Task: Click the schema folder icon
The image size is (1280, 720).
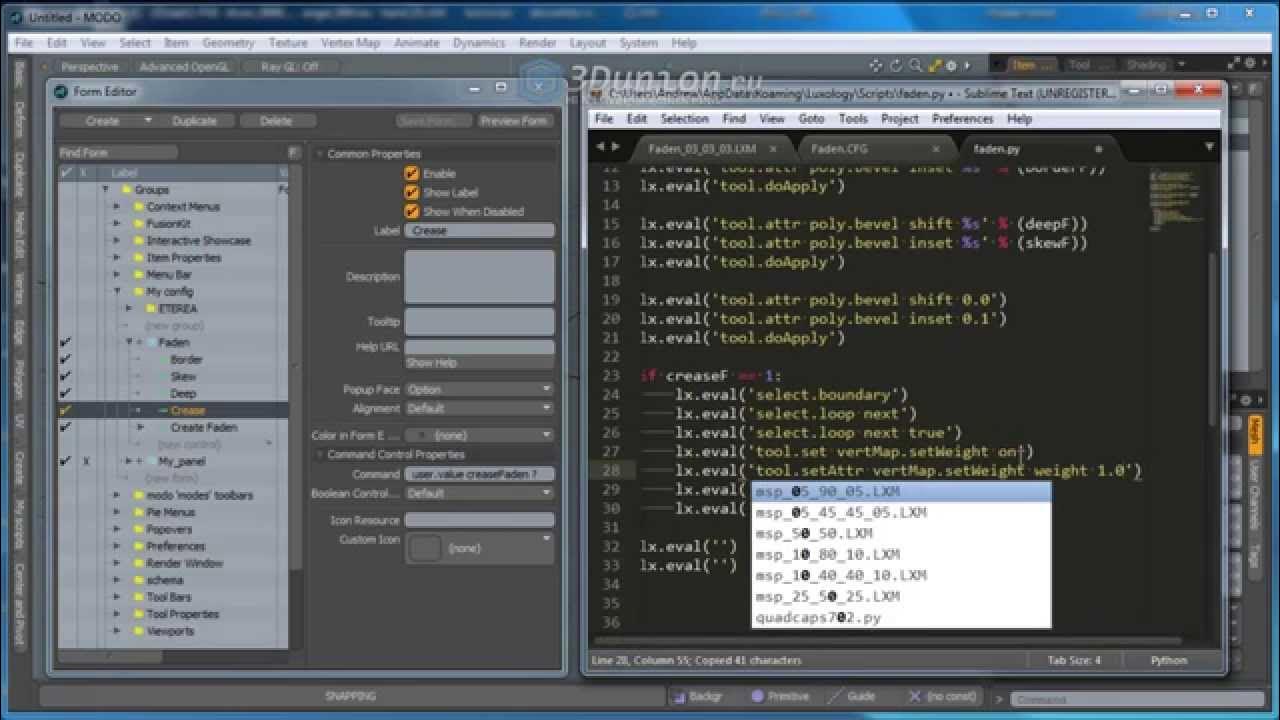Action: point(139,580)
